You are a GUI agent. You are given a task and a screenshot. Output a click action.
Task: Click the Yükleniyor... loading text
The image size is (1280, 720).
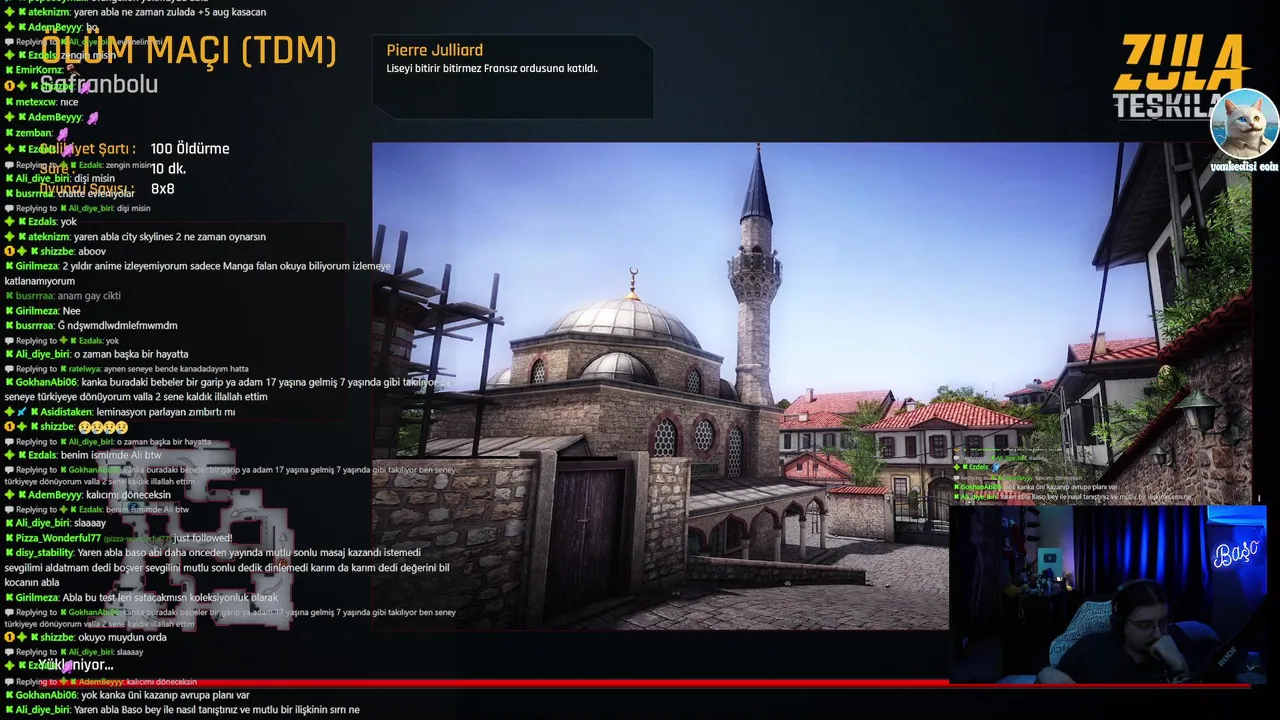point(76,665)
